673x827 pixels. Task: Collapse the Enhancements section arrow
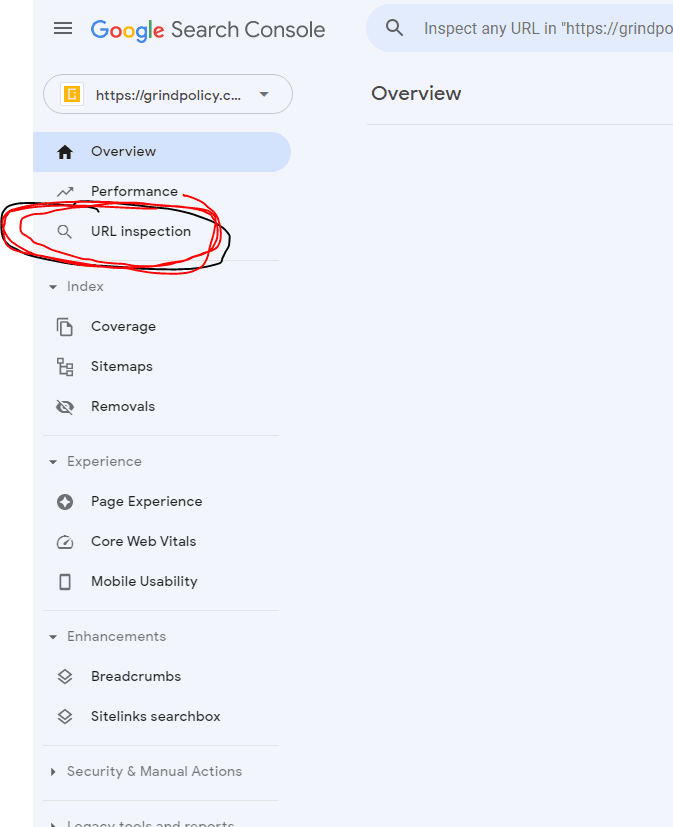pos(53,637)
